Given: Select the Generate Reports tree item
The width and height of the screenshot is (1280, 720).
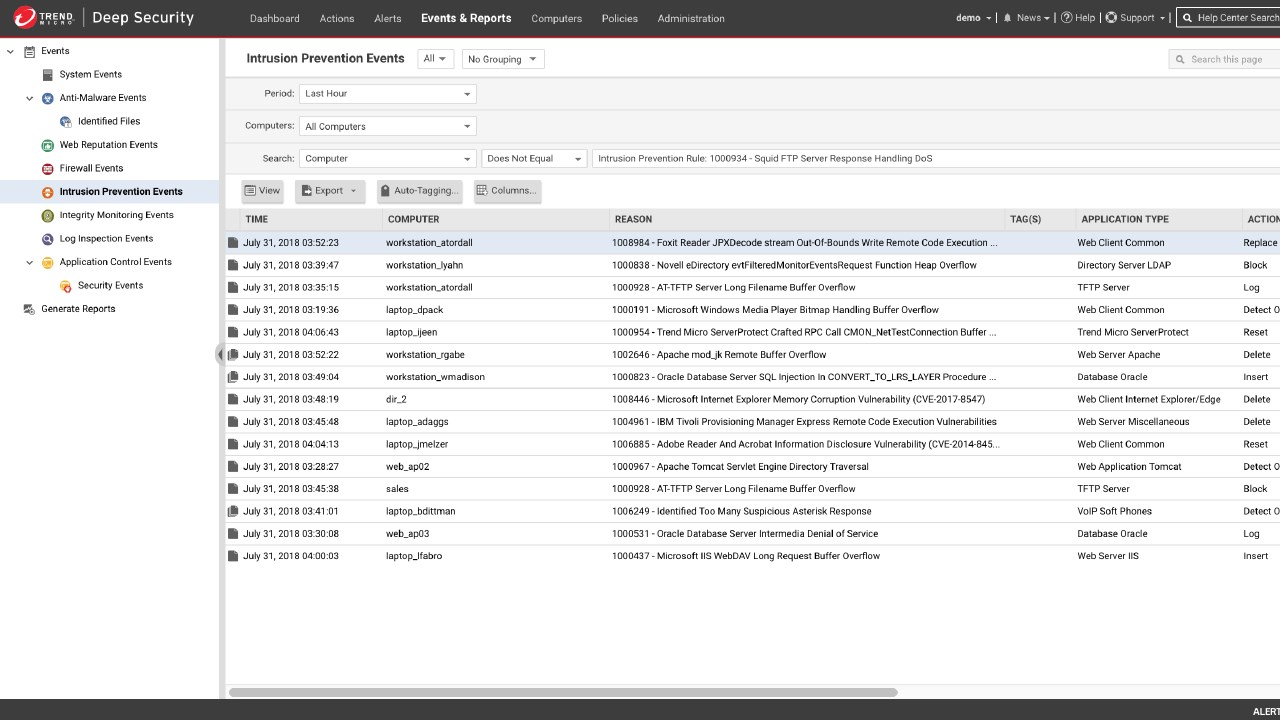Looking at the screenshot, I should click(x=78, y=309).
